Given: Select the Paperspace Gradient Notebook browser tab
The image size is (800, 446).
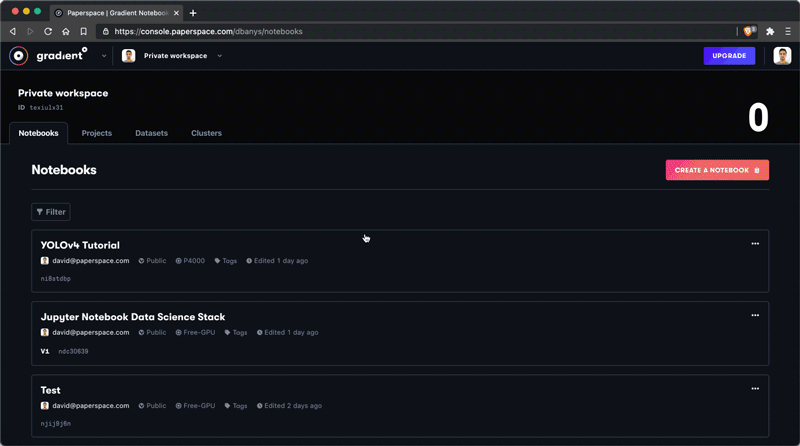Looking at the screenshot, I should (x=117, y=13).
